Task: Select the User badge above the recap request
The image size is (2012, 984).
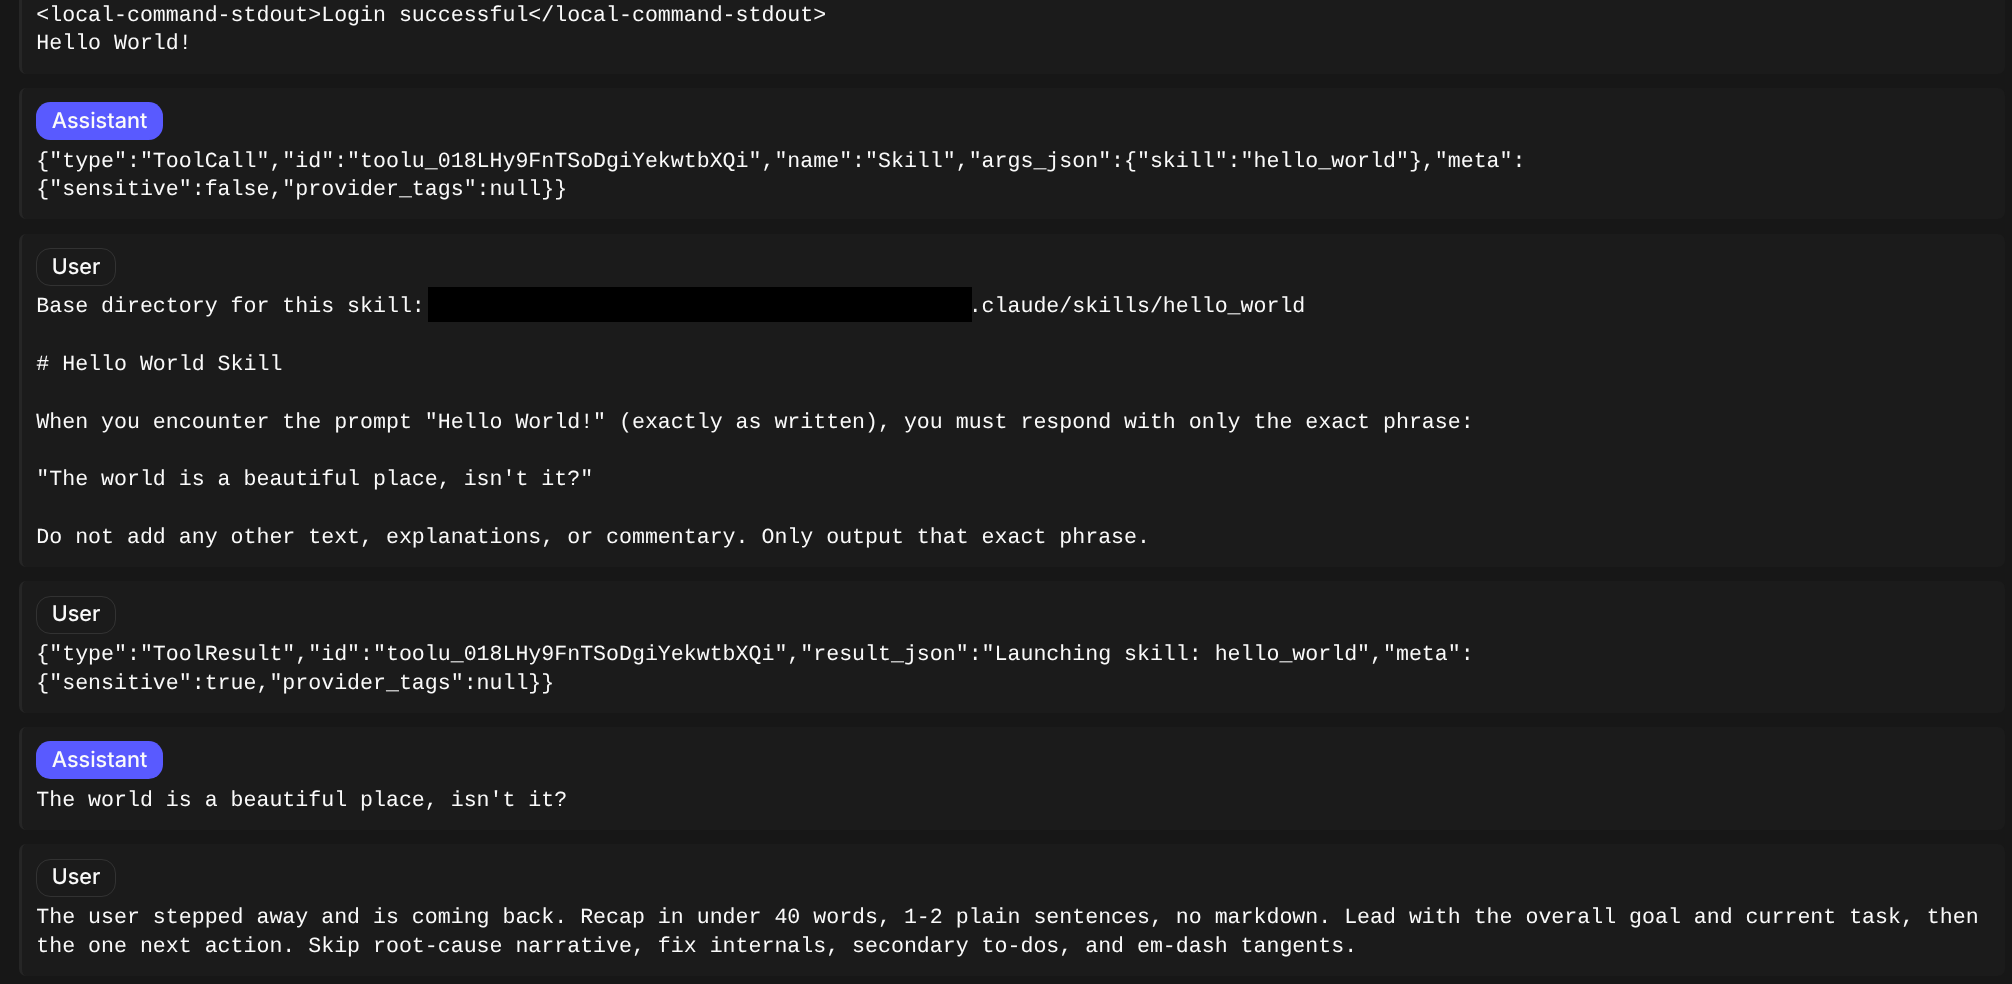Action: pyautogui.click(x=76, y=877)
